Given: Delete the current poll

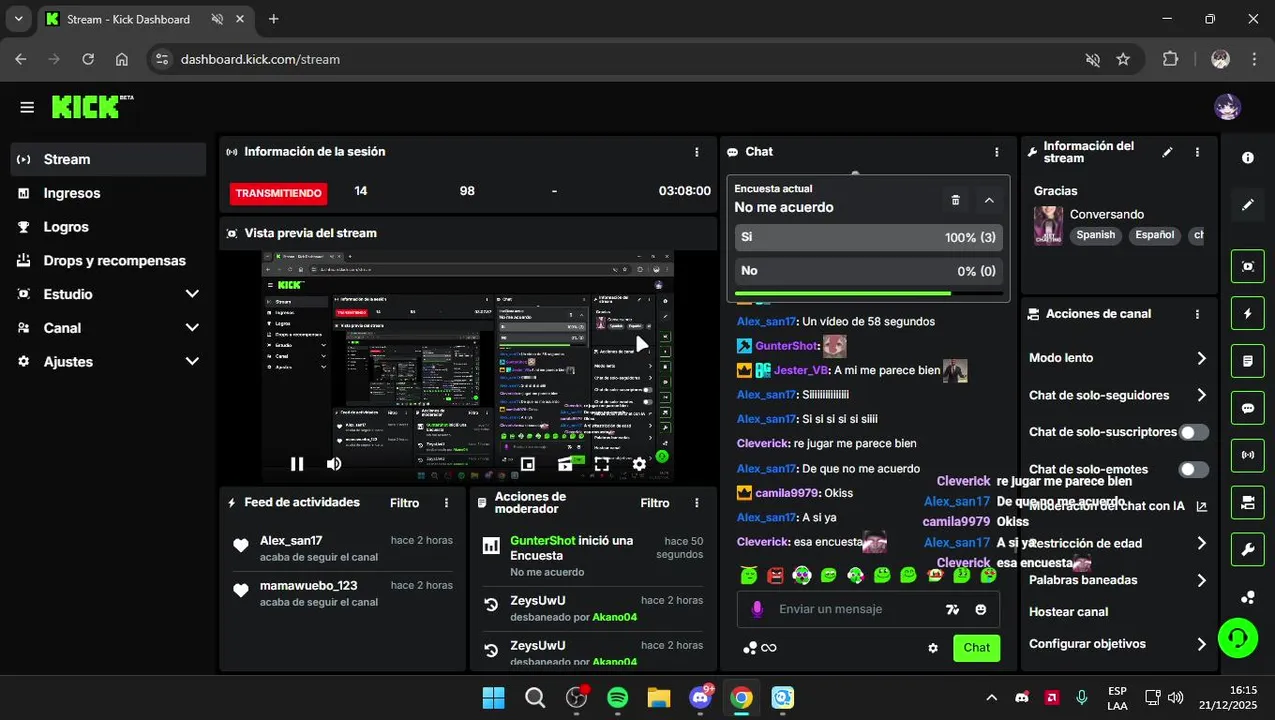Looking at the screenshot, I should 955,200.
